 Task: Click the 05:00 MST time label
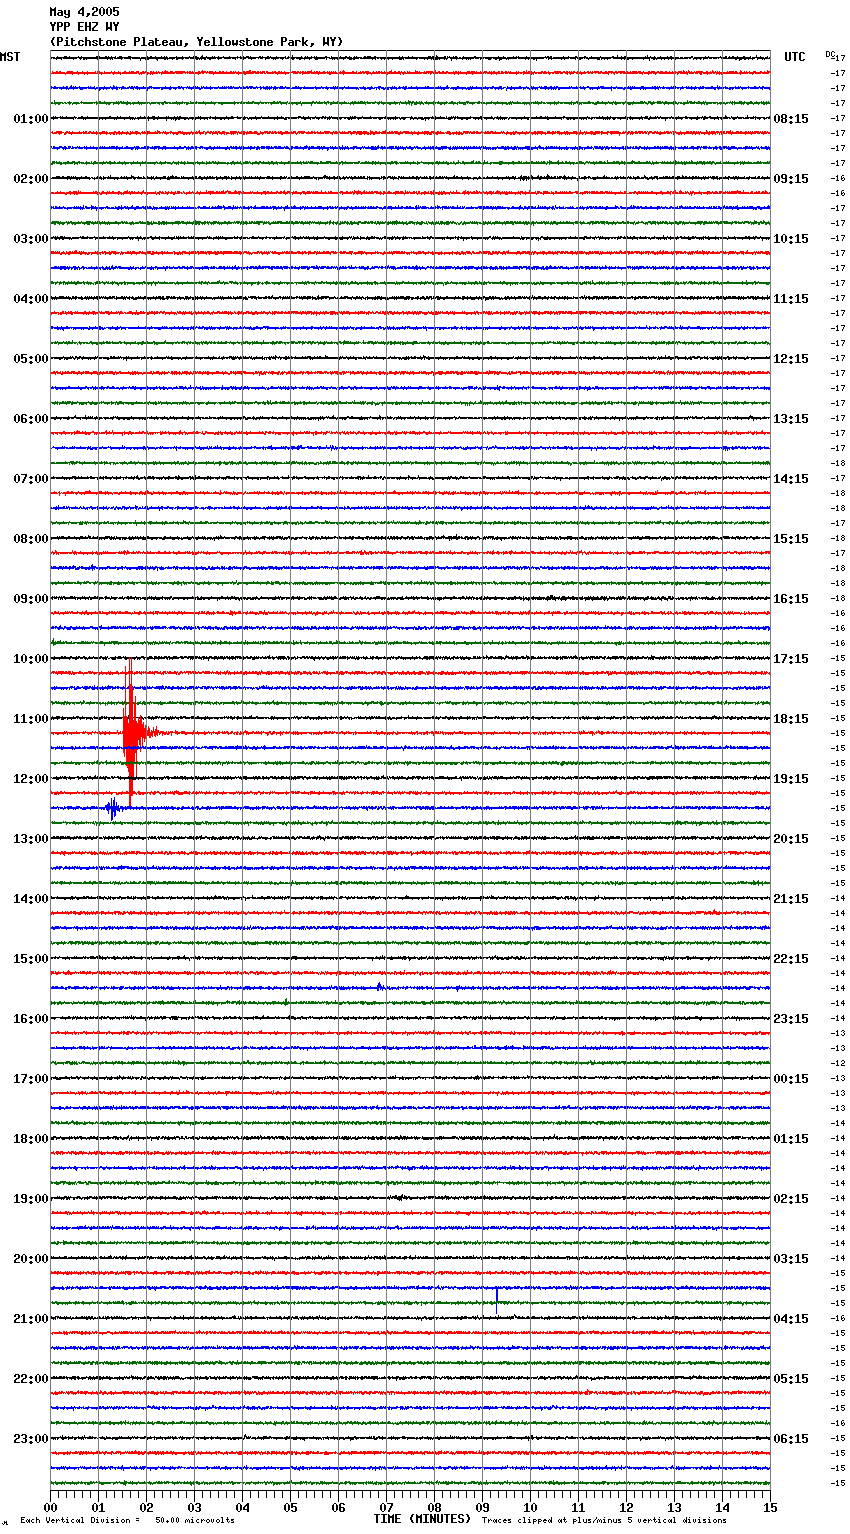tap(31, 359)
